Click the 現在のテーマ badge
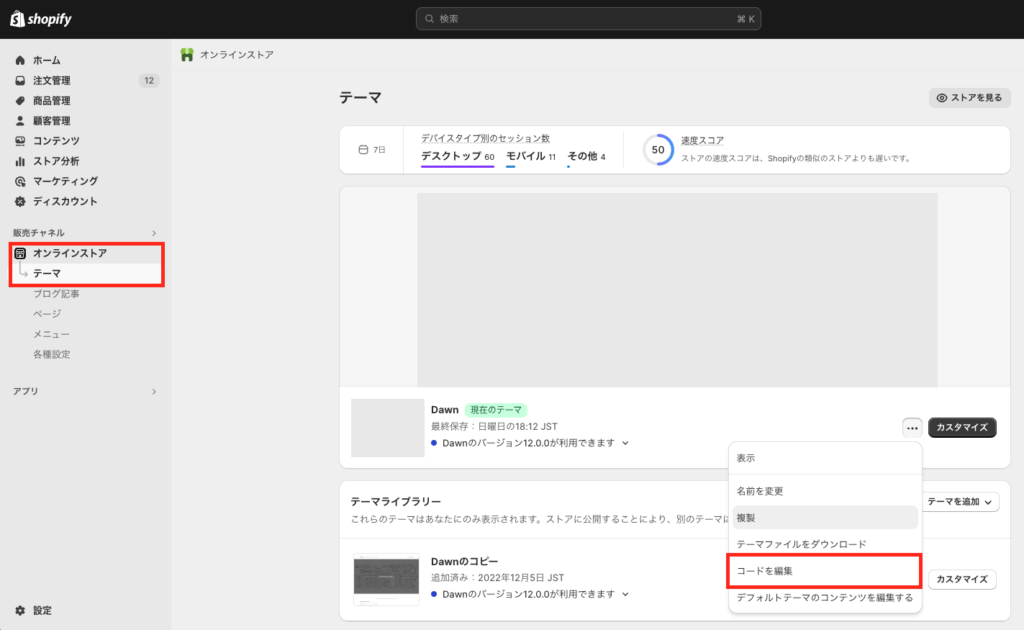The width and height of the screenshot is (1024, 630). tap(496, 410)
